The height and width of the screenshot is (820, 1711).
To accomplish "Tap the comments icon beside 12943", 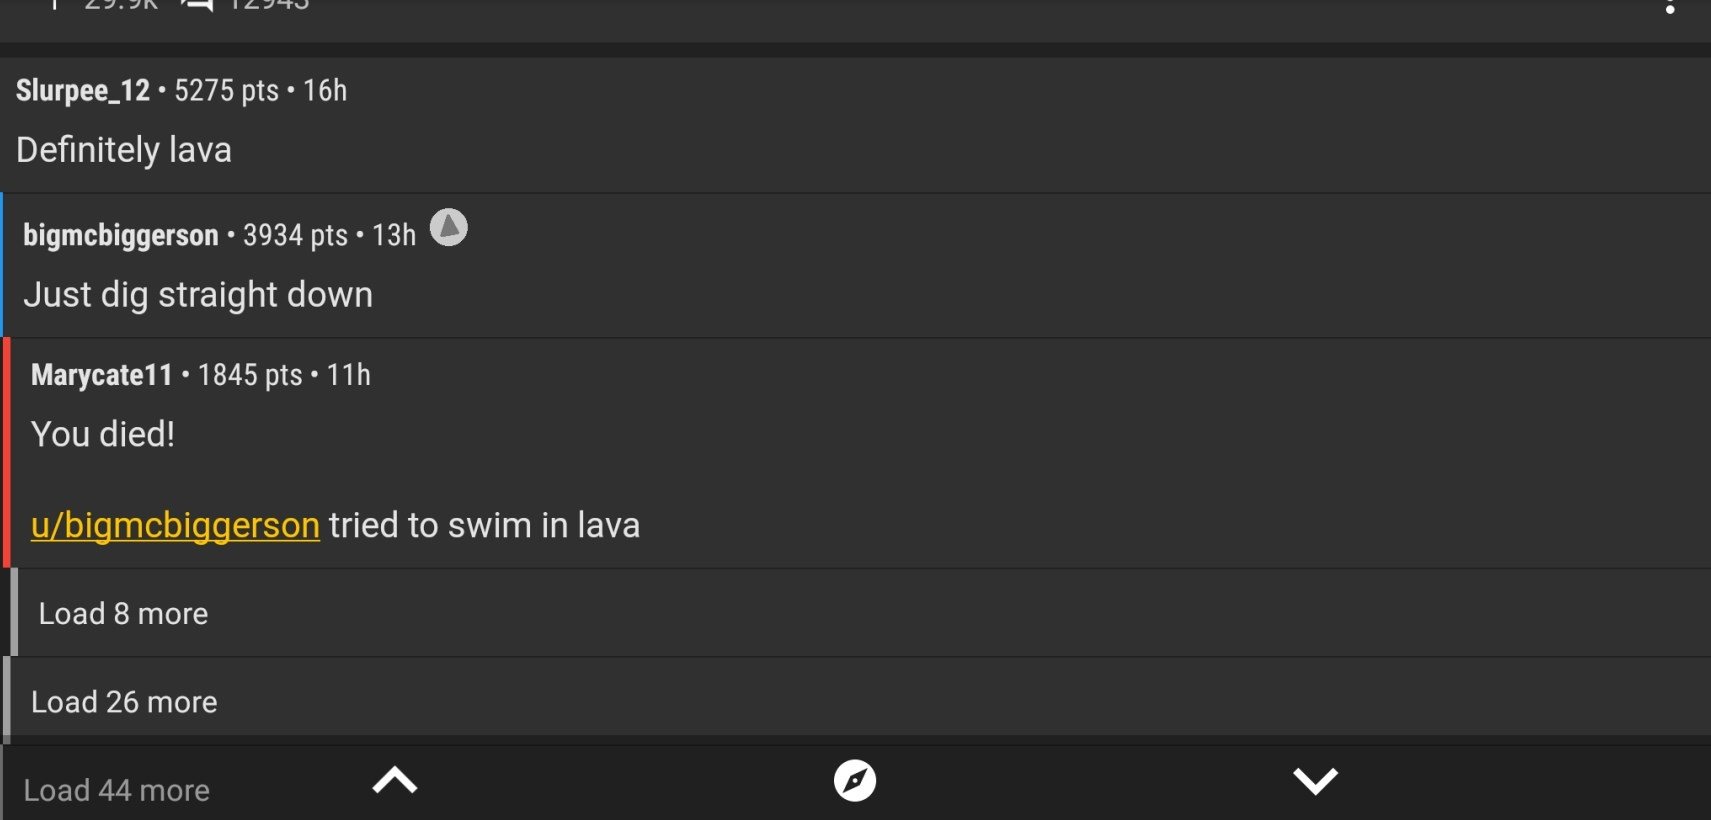I will pyautogui.click(x=198, y=5).
